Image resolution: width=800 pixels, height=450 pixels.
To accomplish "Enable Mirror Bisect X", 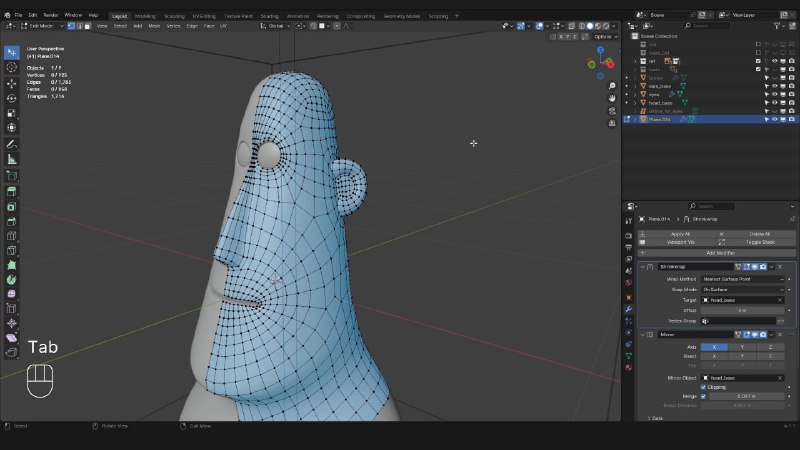I will 714,356.
